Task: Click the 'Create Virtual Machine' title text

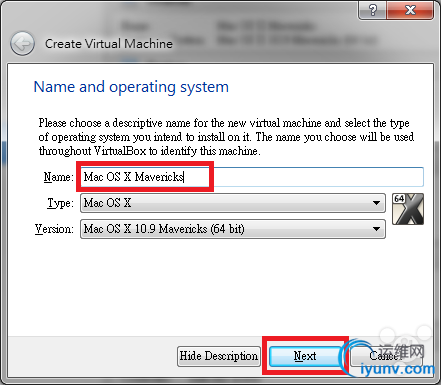Action: 109,44
